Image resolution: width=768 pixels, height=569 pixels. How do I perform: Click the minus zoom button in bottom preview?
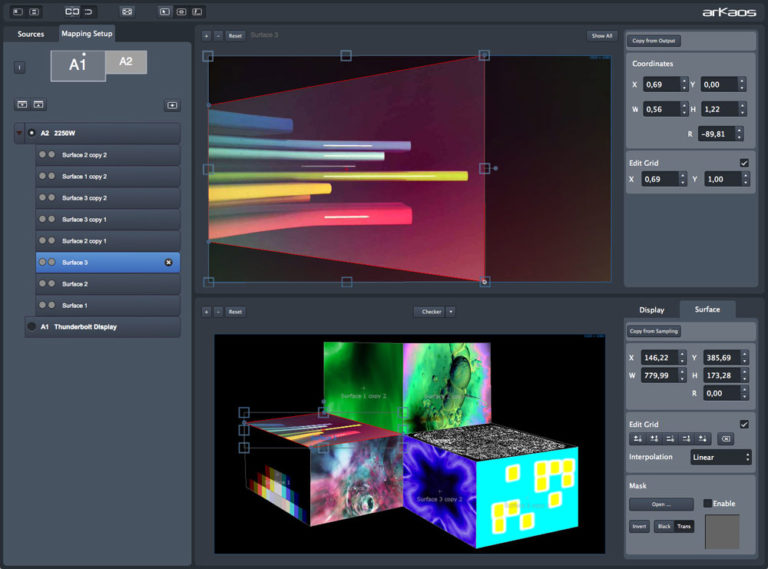218,311
